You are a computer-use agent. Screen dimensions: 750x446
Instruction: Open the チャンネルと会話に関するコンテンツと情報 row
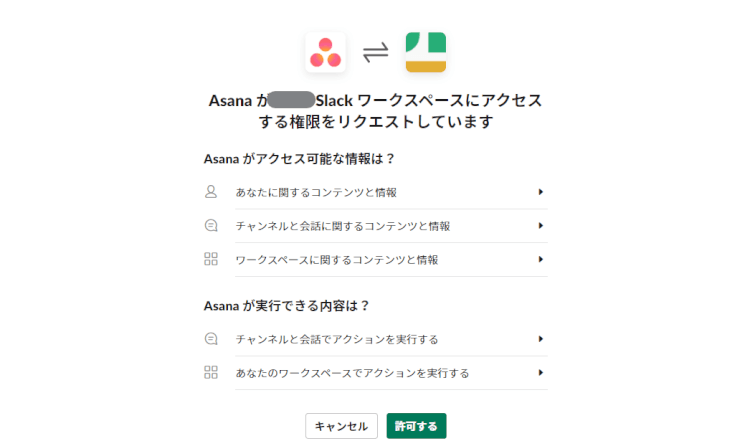point(342,226)
